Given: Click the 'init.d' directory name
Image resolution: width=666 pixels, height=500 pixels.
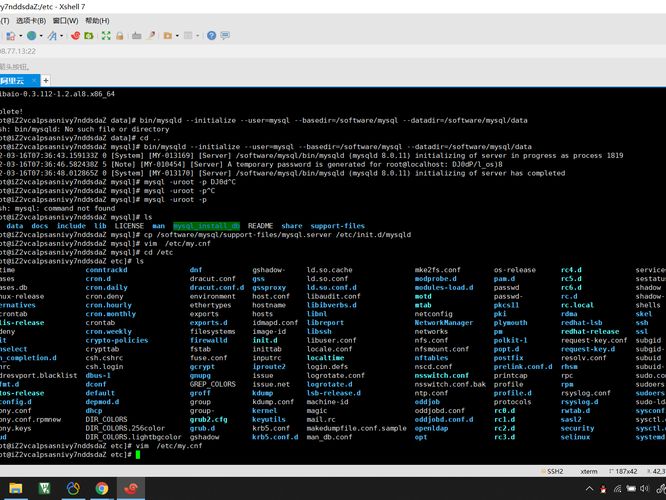Looking at the screenshot, I should (x=265, y=340).
